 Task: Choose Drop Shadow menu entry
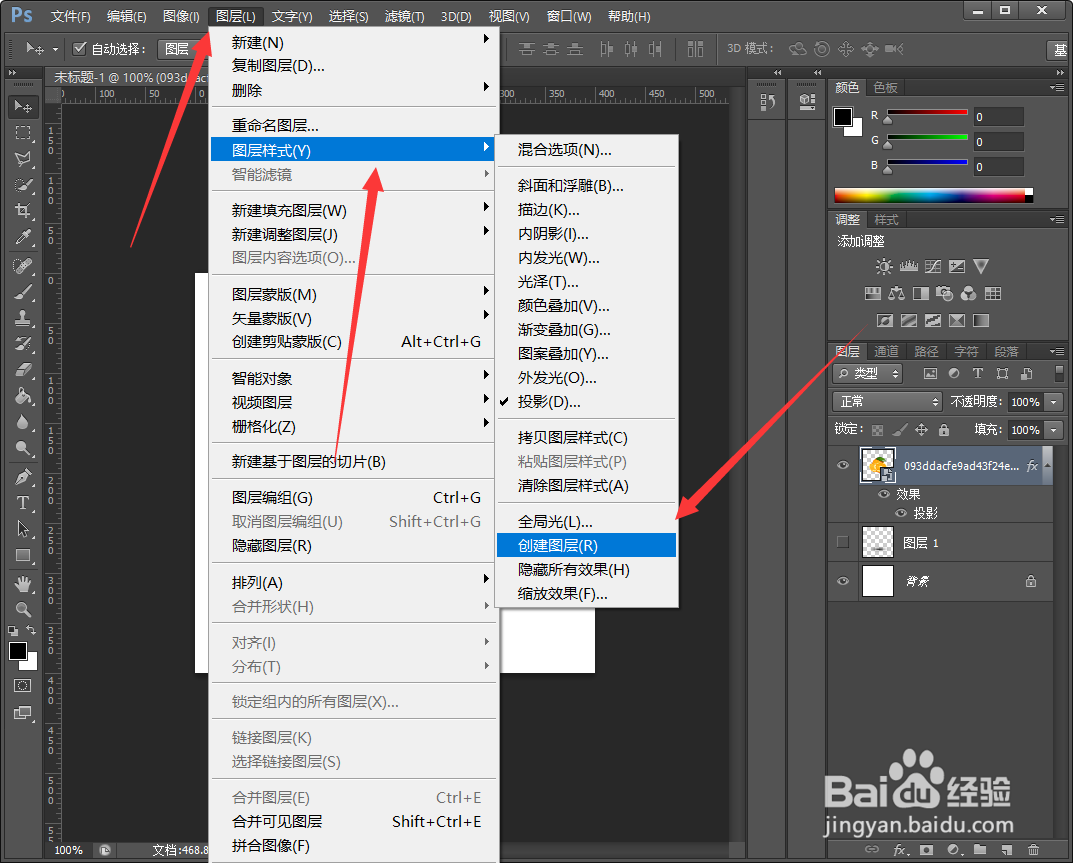pos(586,402)
